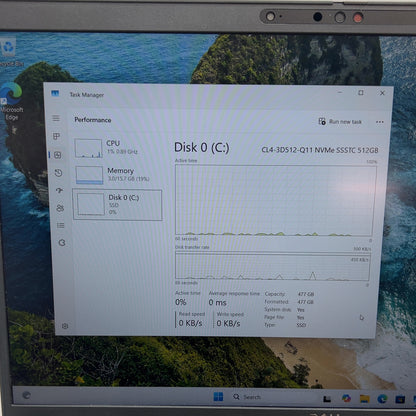
Task: Click the Active time 0% value
Action: point(181,302)
